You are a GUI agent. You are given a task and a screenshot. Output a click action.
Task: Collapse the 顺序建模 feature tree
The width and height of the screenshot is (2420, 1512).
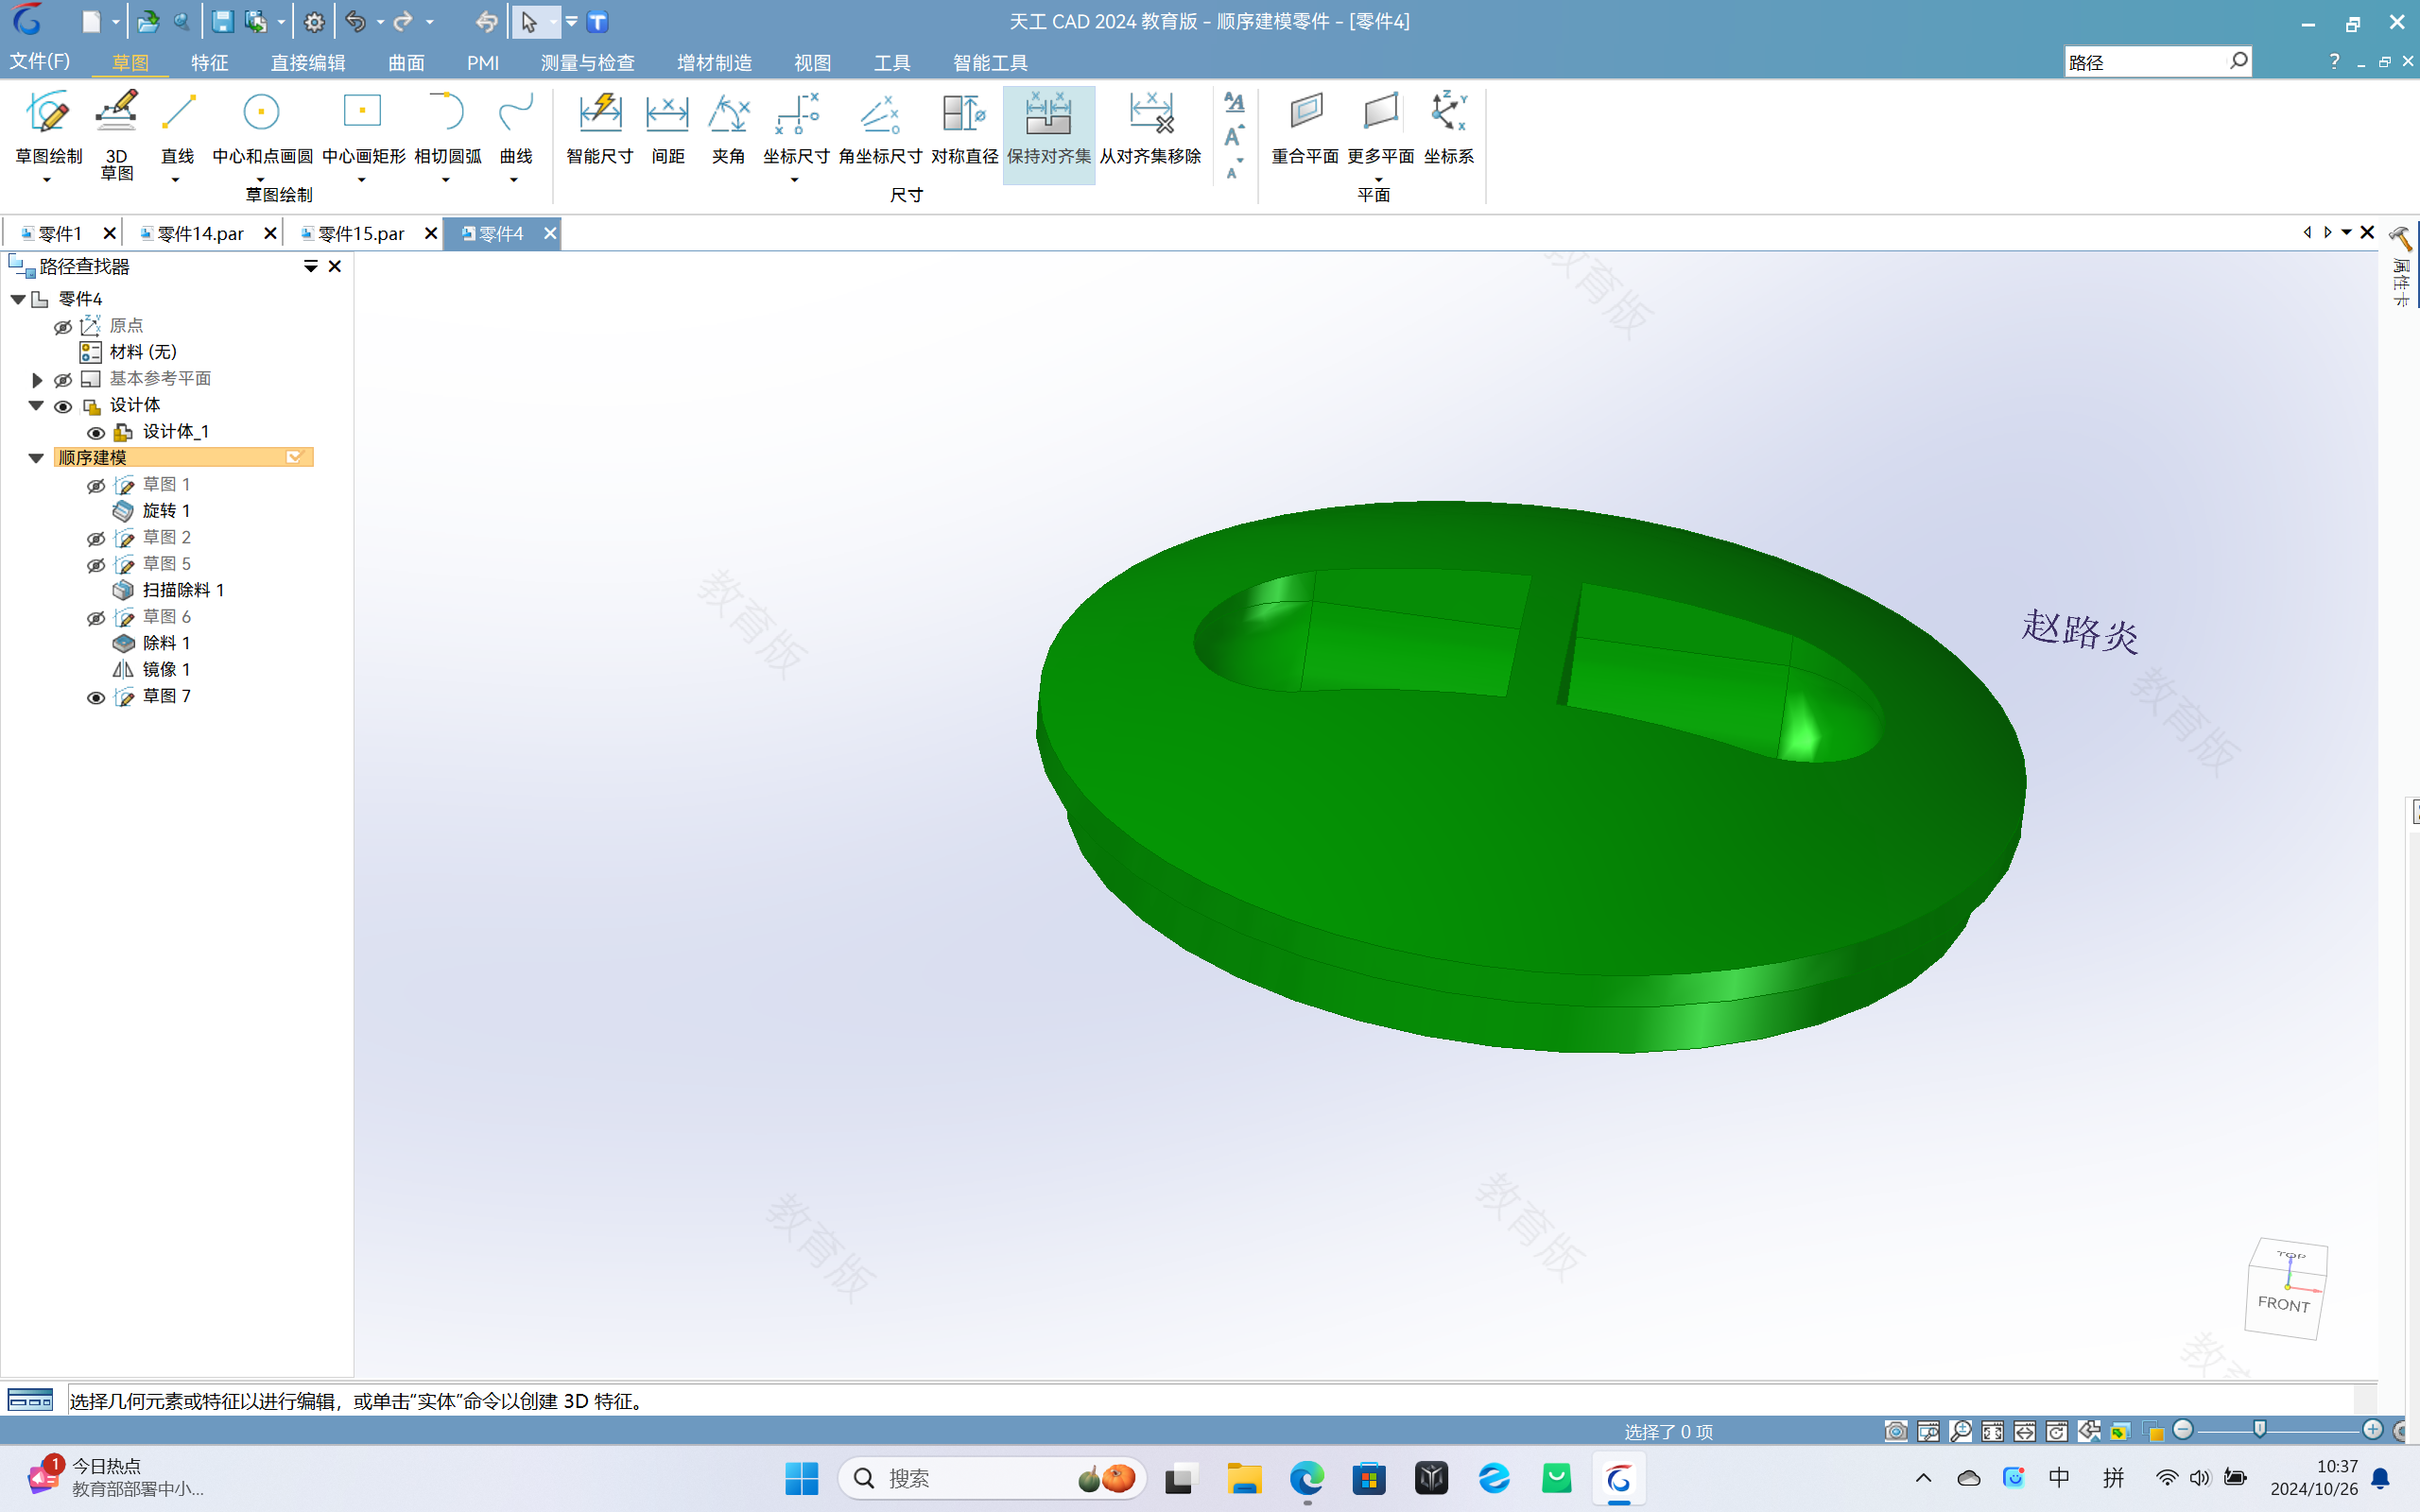click(37, 456)
